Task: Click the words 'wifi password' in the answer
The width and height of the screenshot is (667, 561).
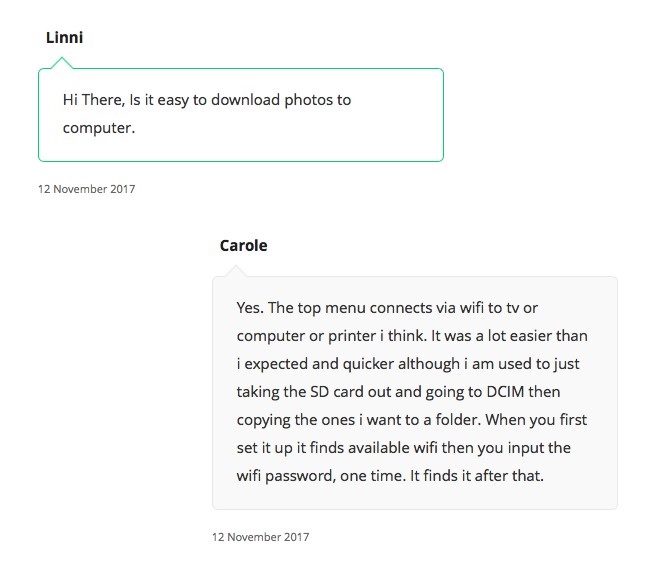Action: tap(286, 476)
